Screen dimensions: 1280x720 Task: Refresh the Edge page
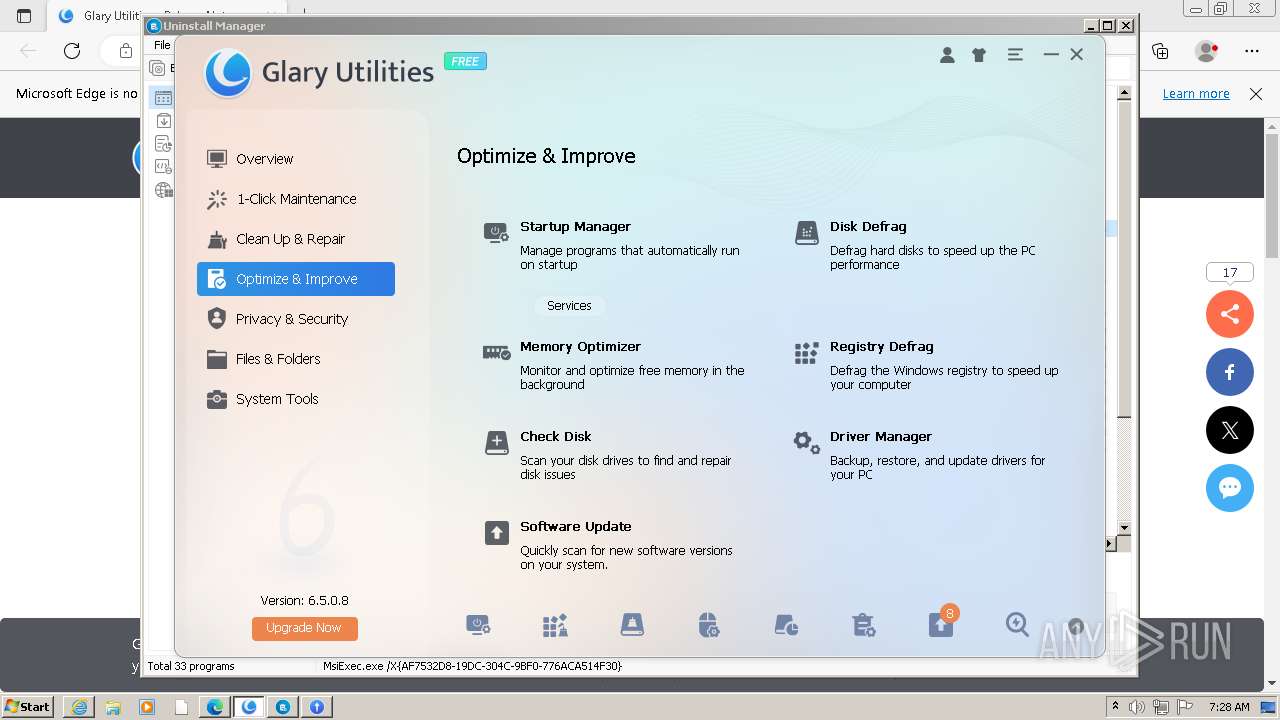click(x=72, y=51)
